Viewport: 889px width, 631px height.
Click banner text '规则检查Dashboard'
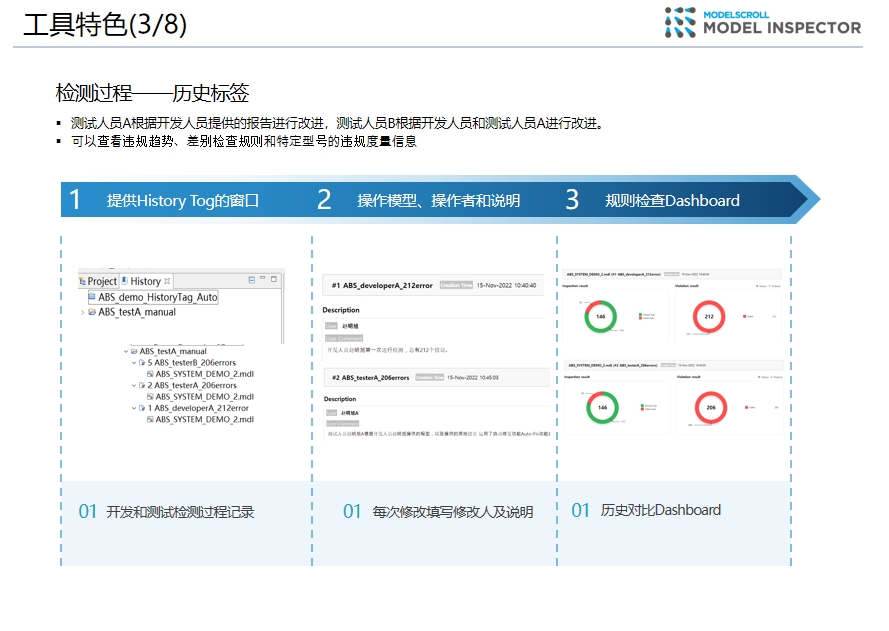[x=672, y=201]
